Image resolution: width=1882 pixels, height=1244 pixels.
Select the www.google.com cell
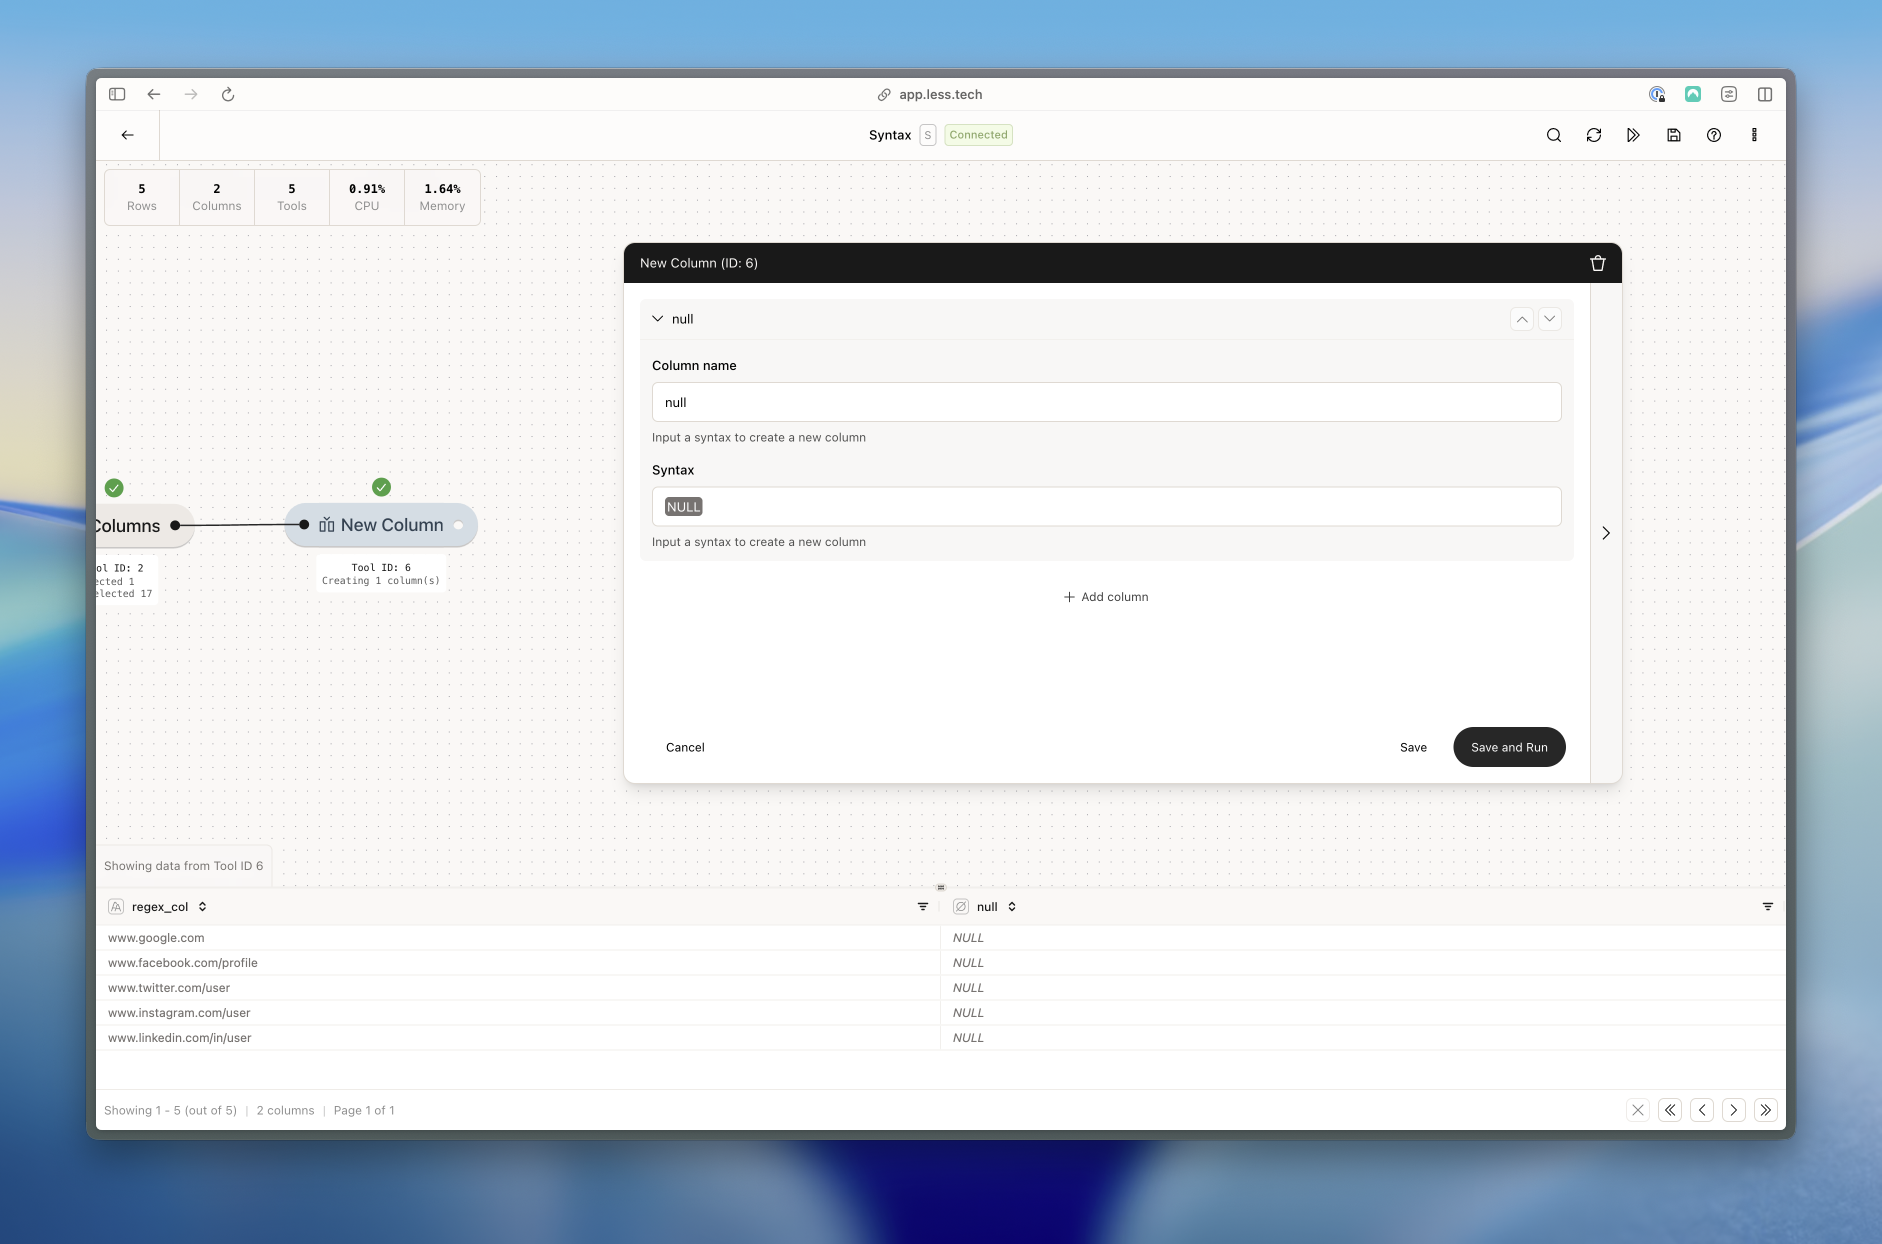[x=518, y=938]
